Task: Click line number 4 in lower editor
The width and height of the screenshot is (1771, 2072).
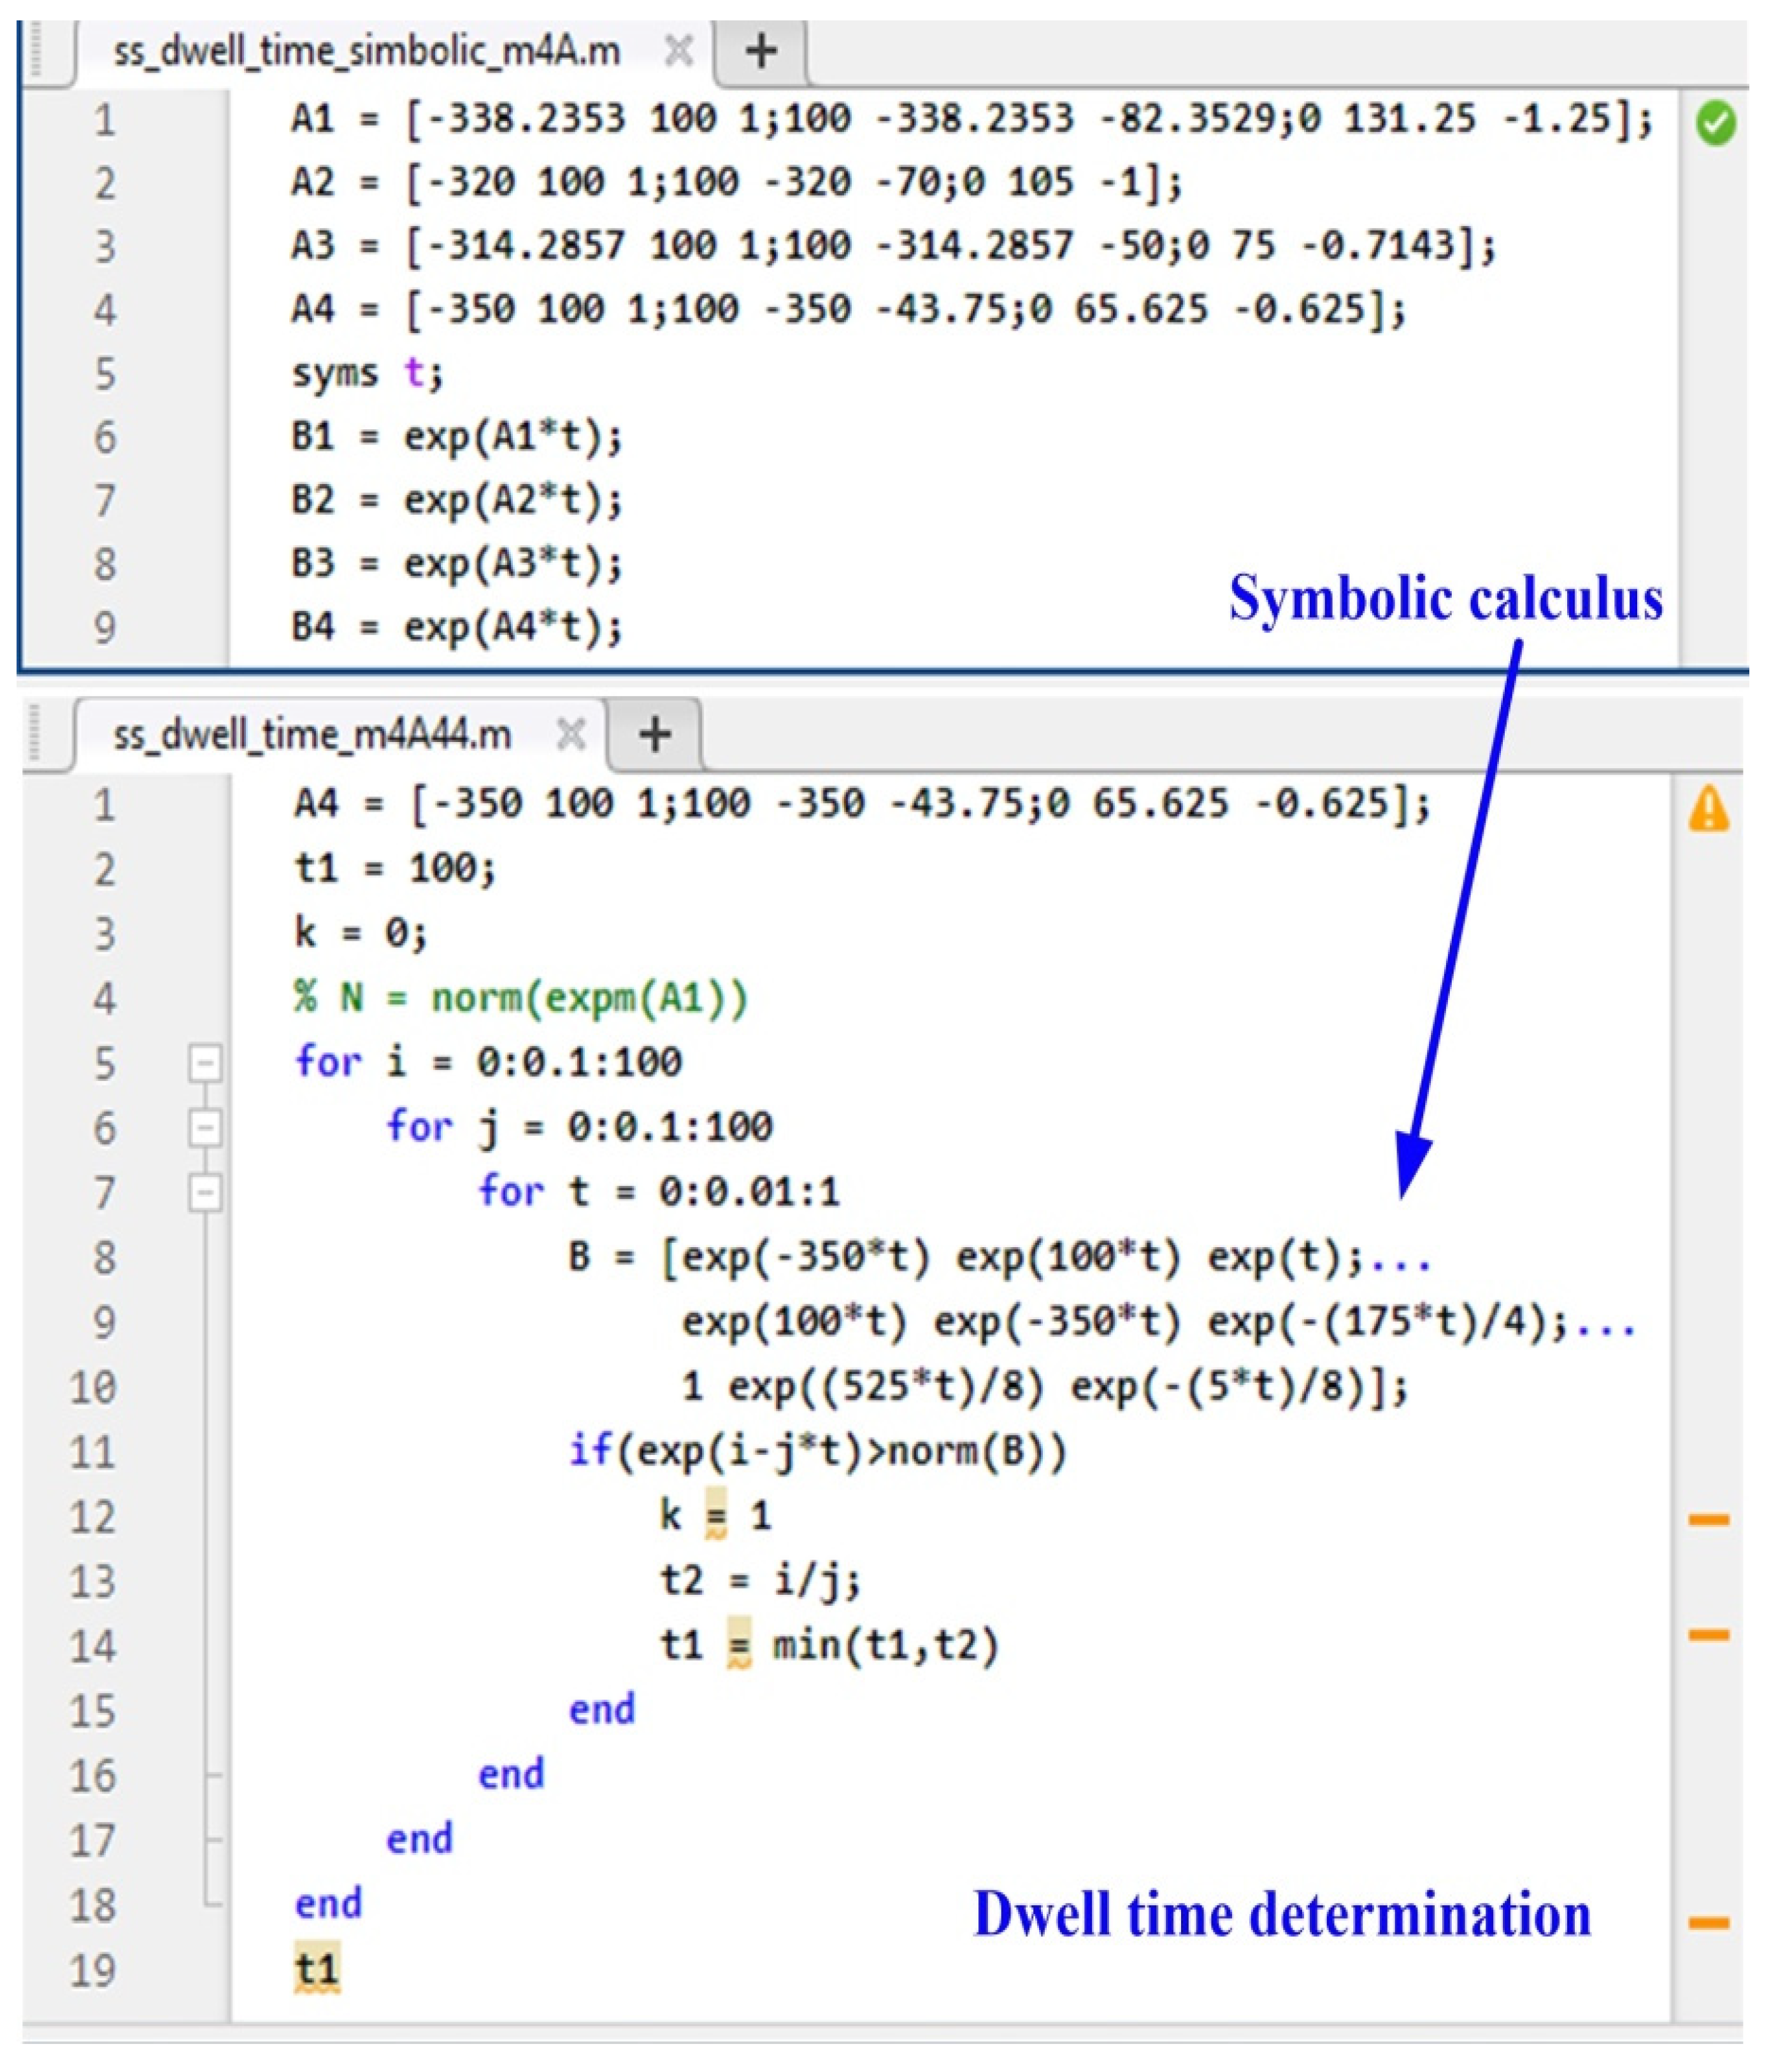Action: tap(104, 998)
